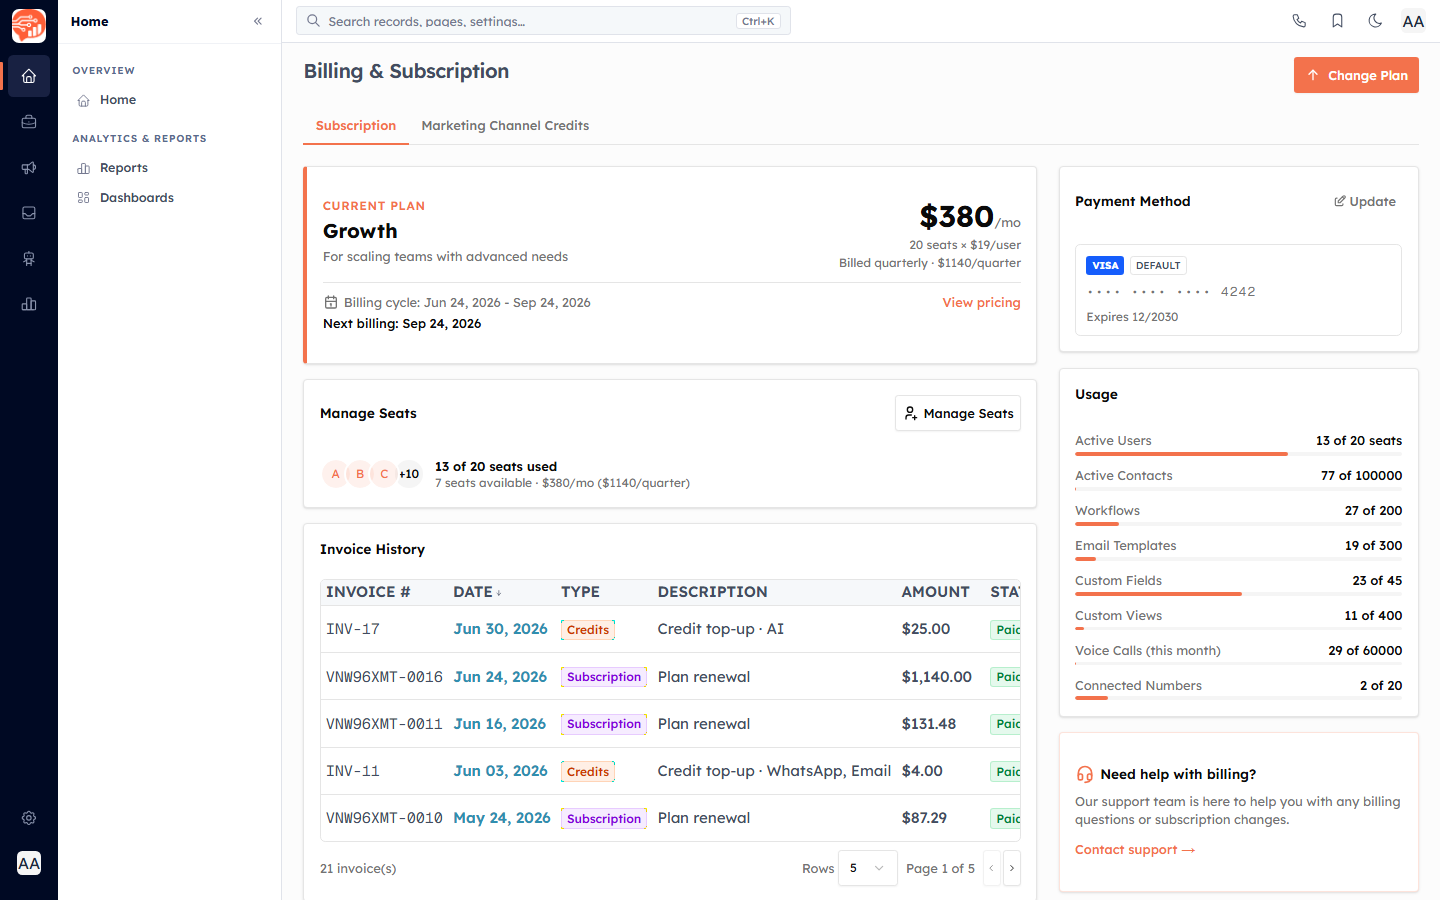The width and height of the screenshot is (1440, 900).
Task: Click the search records input field
Action: pyautogui.click(x=543, y=21)
